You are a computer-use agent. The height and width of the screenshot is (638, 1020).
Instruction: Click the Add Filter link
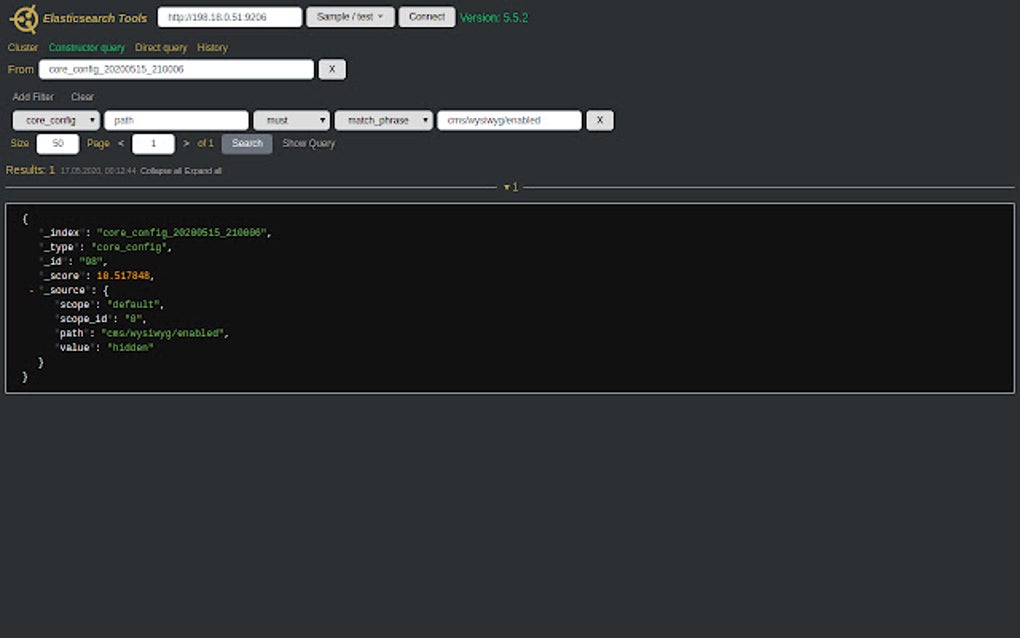pyautogui.click(x=32, y=96)
